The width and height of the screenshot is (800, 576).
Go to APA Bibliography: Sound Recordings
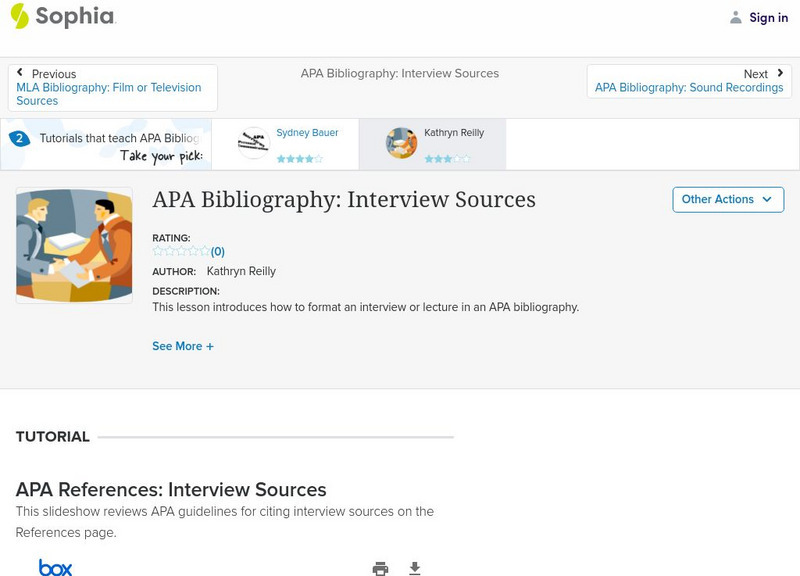(x=689, y=88)
